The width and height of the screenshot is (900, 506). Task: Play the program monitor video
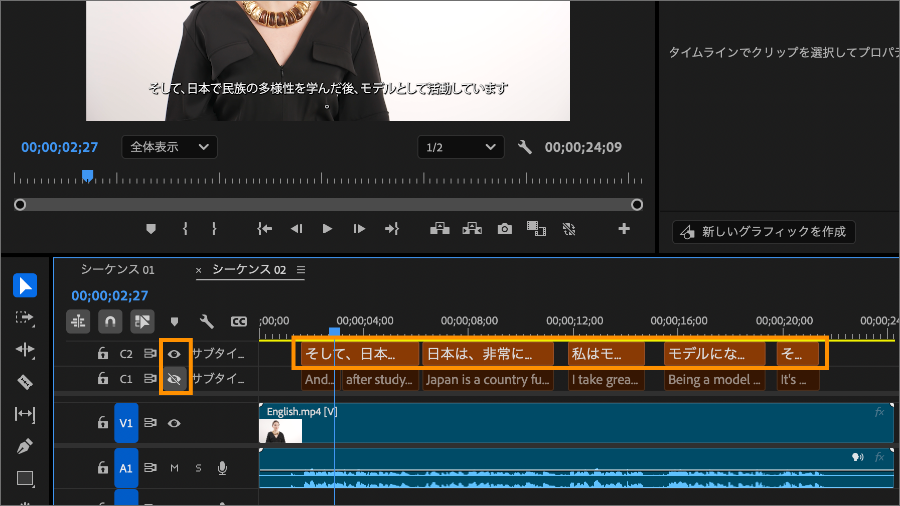coord(327,229)
